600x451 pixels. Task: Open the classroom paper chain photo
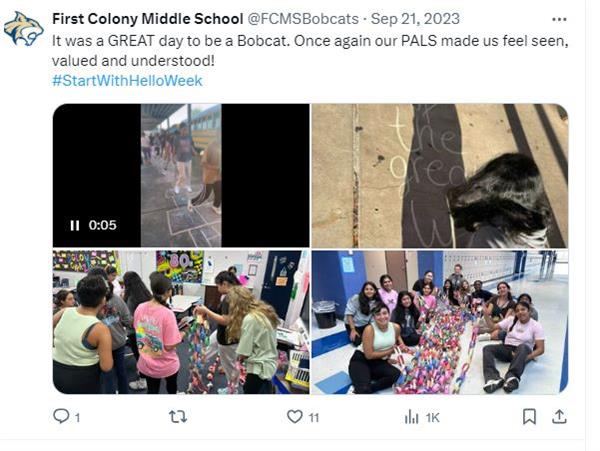tap(181, 322)
